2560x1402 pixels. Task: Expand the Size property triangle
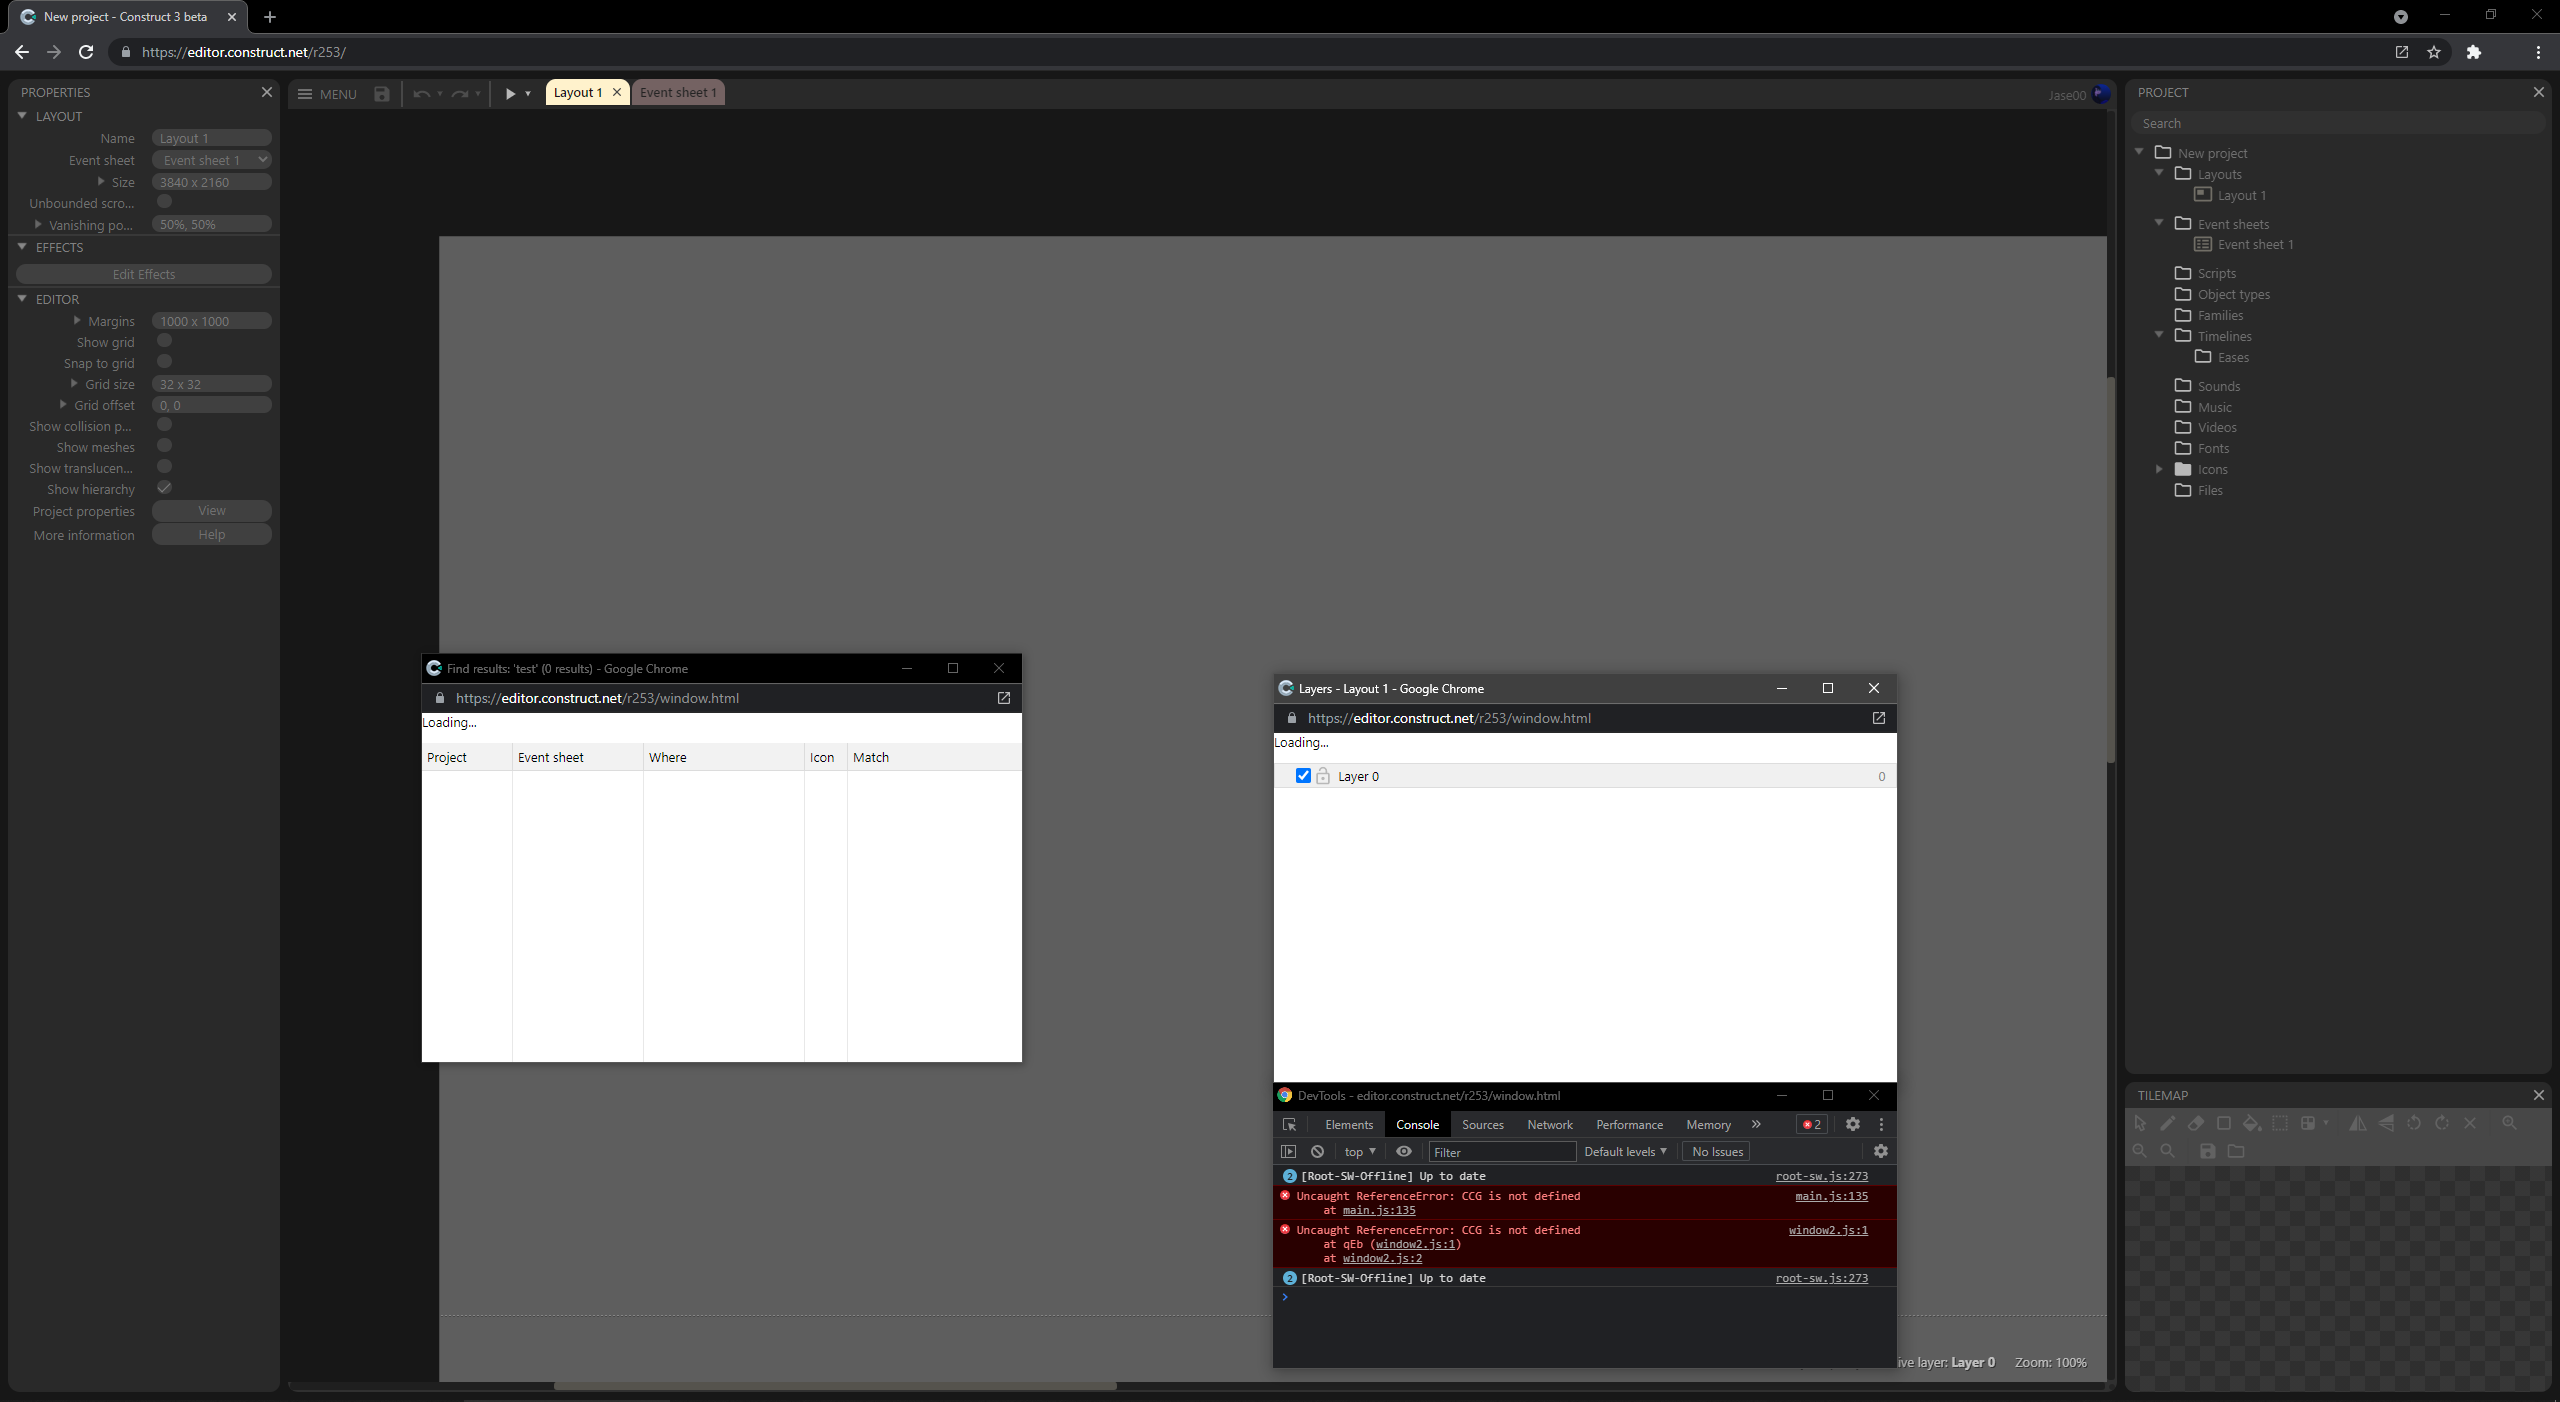tap(101, 182)
